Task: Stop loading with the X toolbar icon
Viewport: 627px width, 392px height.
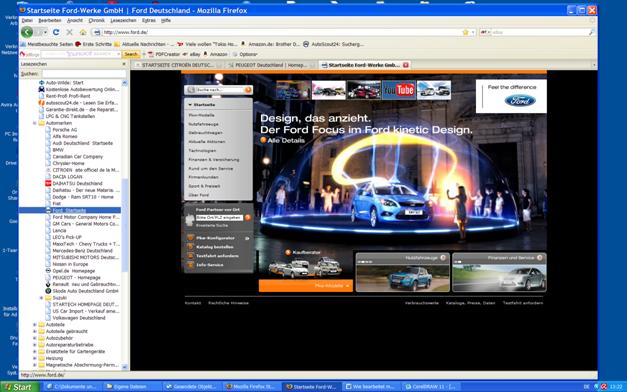Action: click(69, 32)
